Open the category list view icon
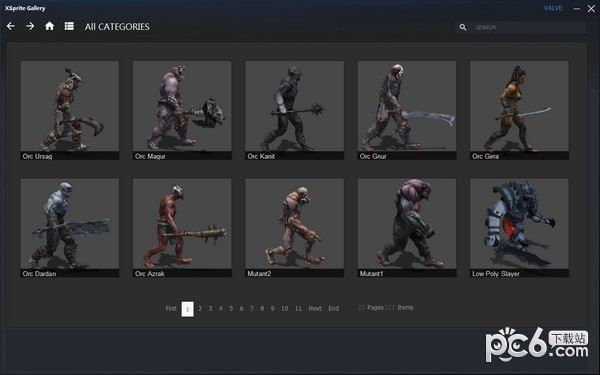Screen dimensions: 600x375 point(69,26)
